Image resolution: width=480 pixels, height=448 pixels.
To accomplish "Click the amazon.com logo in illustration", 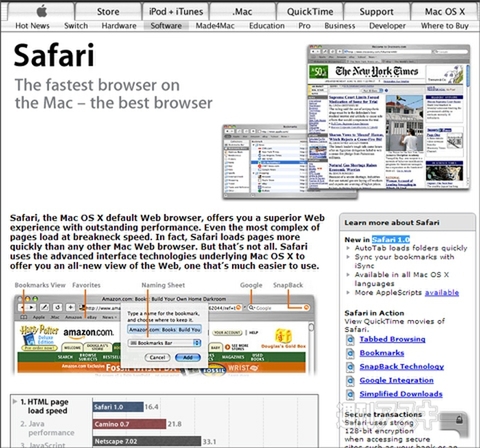I will [88, 333].
